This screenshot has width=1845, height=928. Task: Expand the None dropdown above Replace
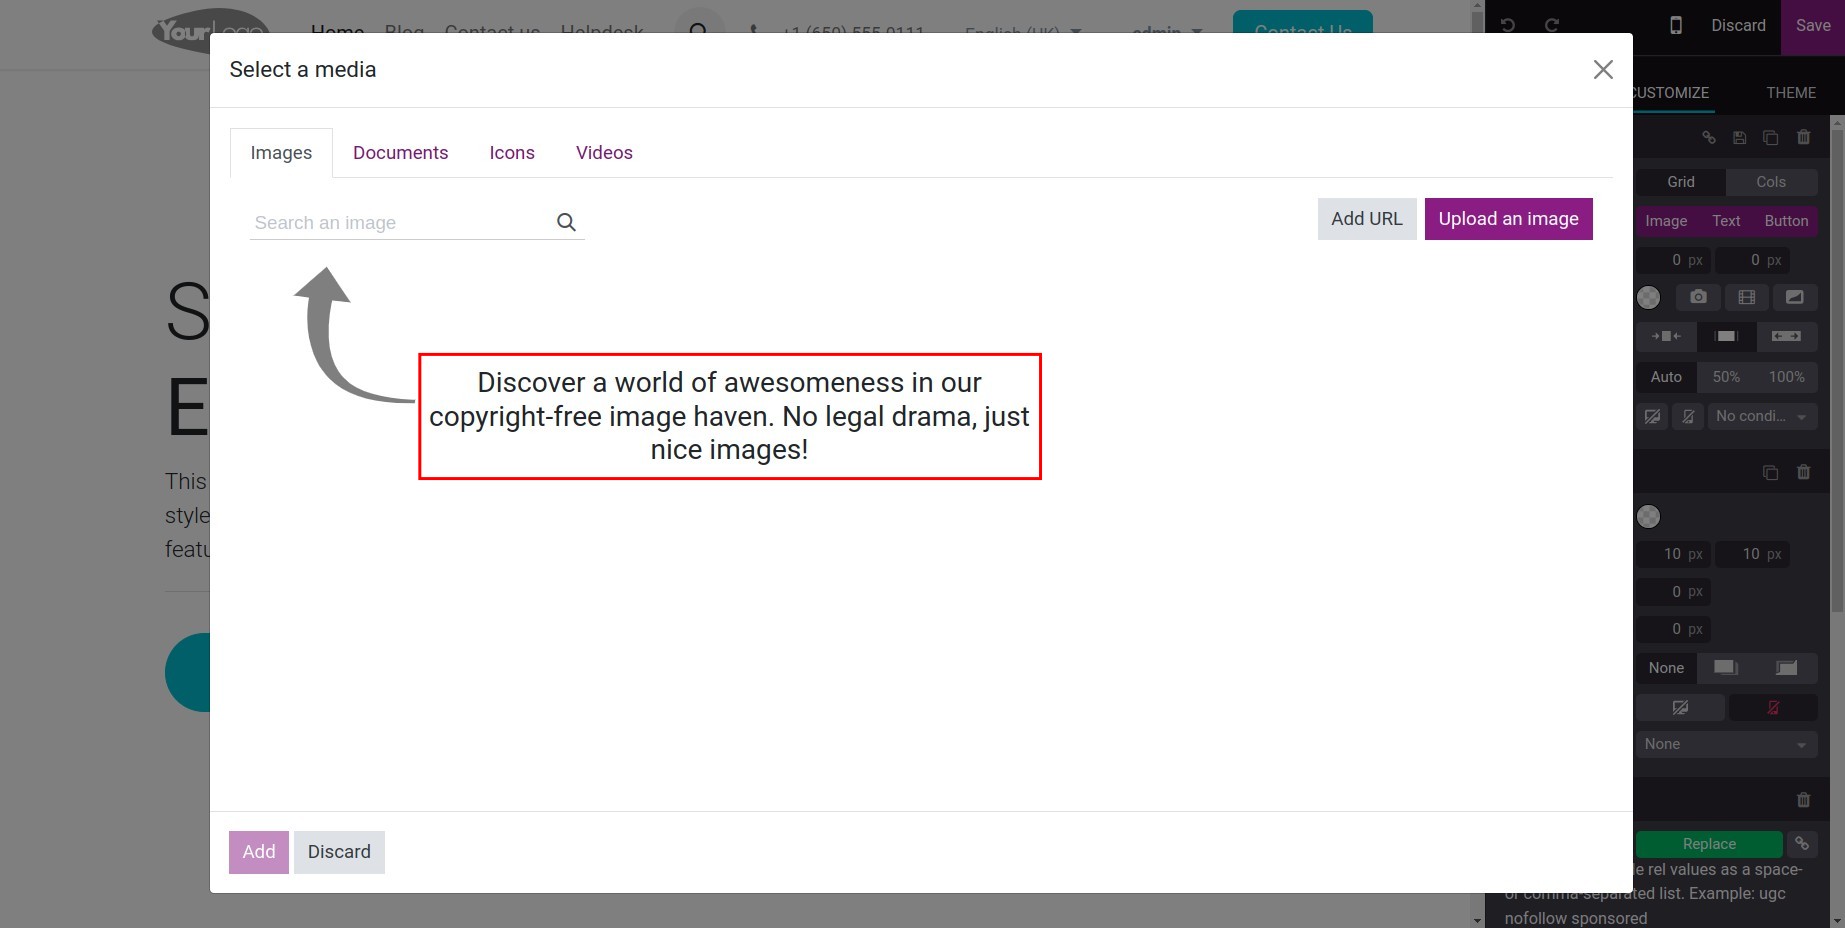tap(1725, 744)
